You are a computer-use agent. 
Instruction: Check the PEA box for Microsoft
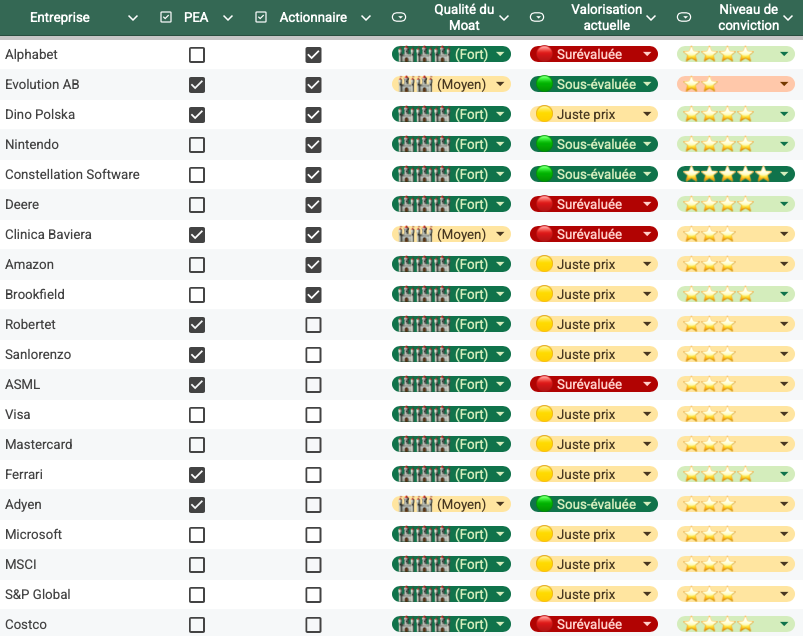[x=197, y=535]
